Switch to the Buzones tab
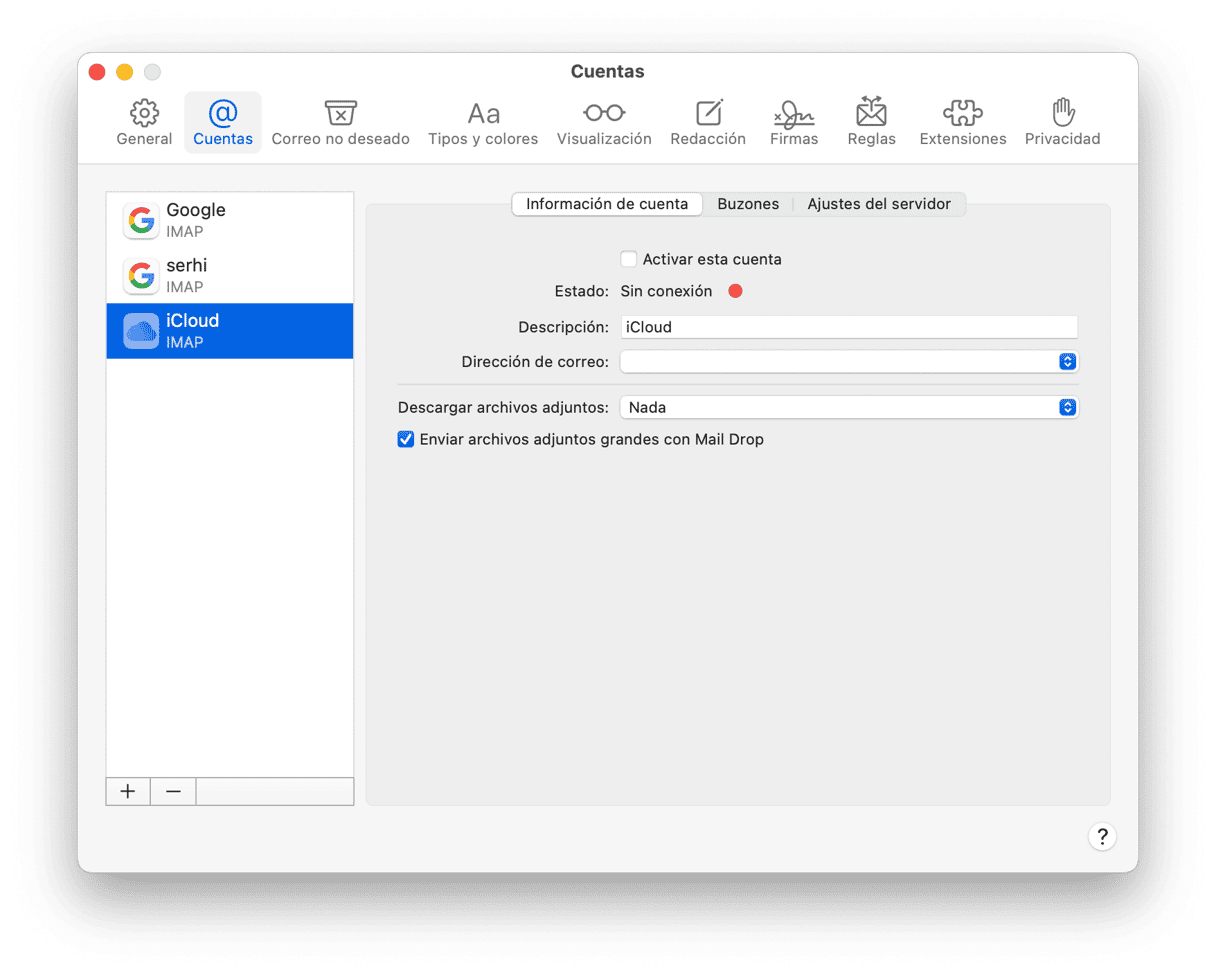 point(748,204)
